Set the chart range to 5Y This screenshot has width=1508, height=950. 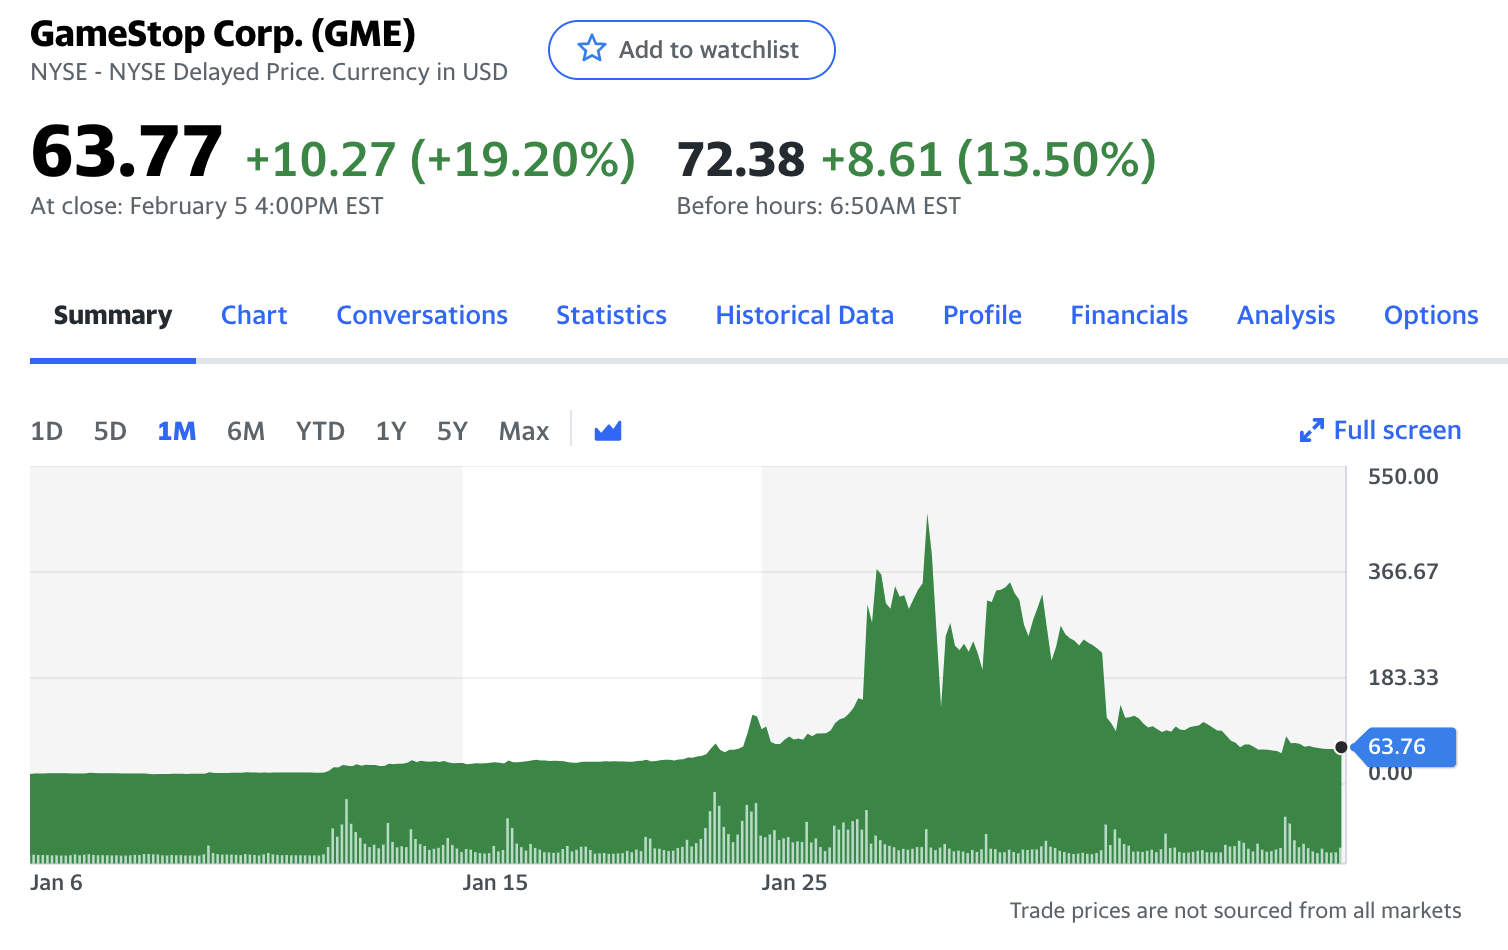(x=452, y=431)
